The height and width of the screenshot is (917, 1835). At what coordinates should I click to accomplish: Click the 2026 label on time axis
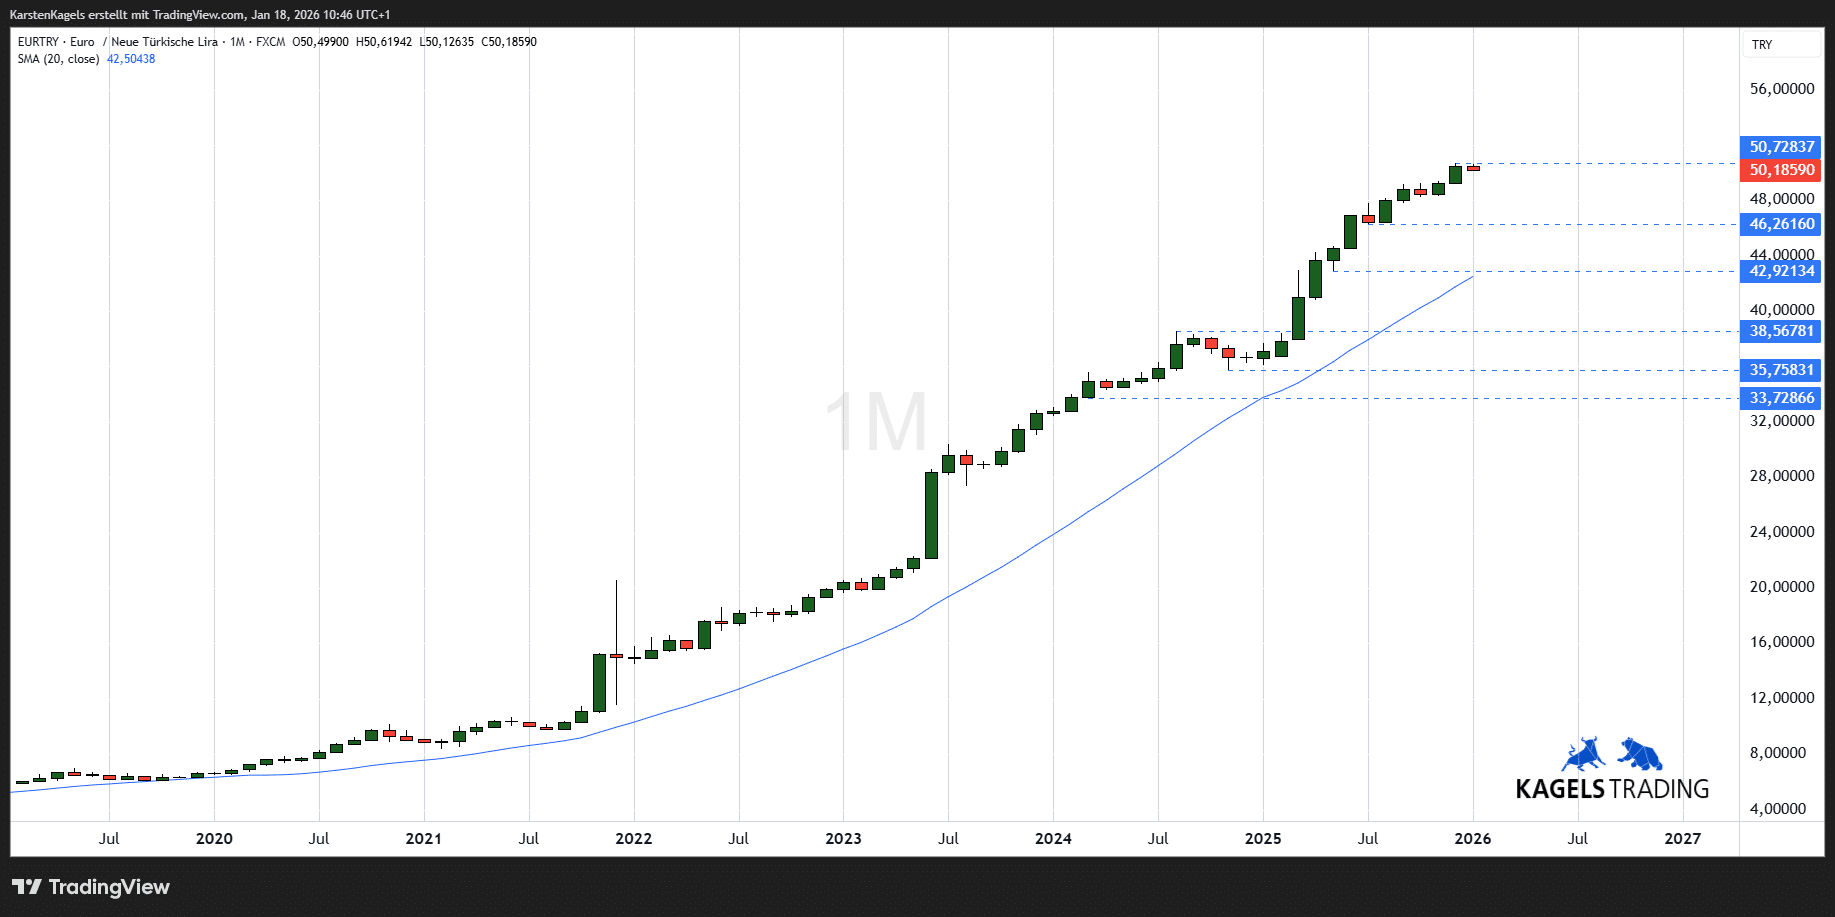point(1472,839)
